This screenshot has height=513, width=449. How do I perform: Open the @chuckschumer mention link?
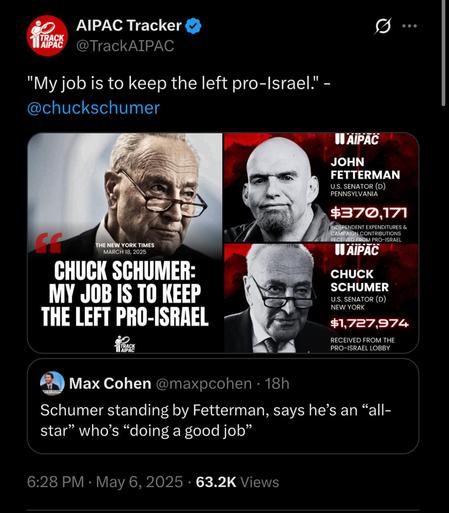[x=94, y=108]
